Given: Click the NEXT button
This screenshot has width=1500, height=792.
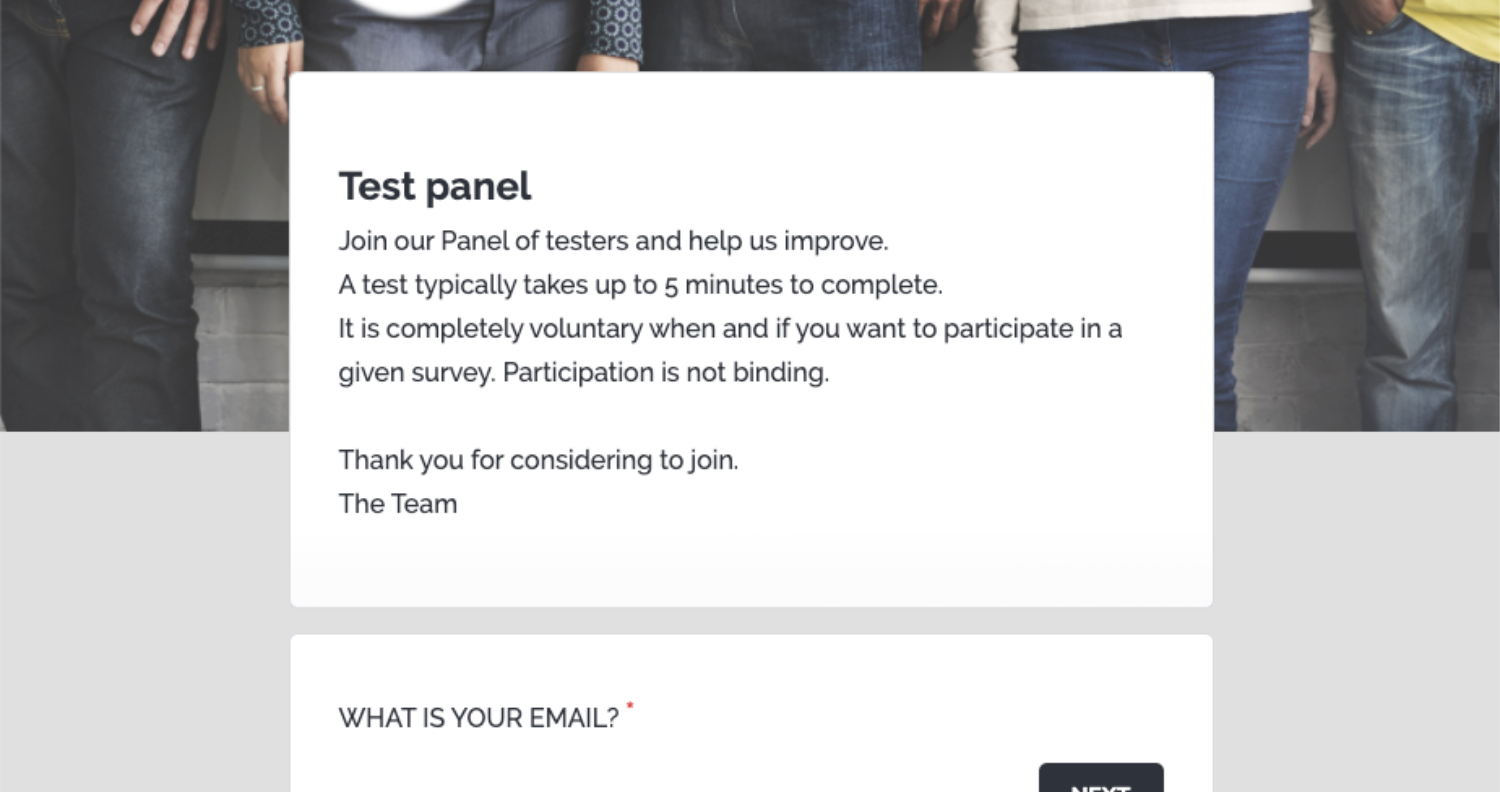Looking at the screenshot, I should click(x=1101, y=778).
